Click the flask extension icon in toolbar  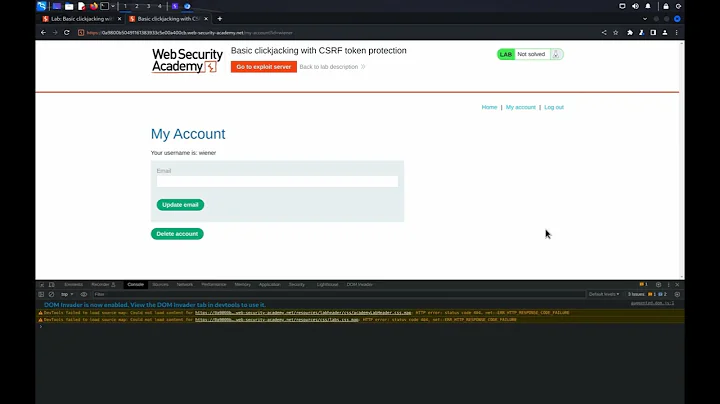(x=641, y=33)
